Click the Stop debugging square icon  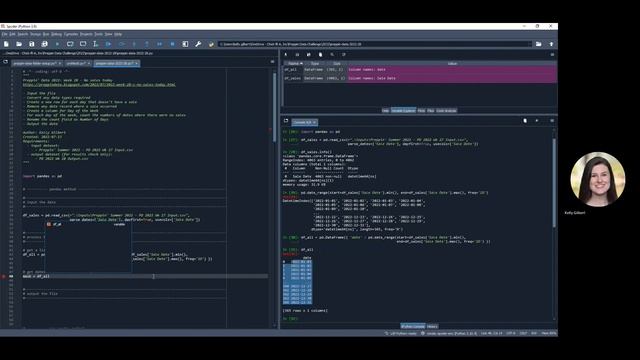(172, 44)
